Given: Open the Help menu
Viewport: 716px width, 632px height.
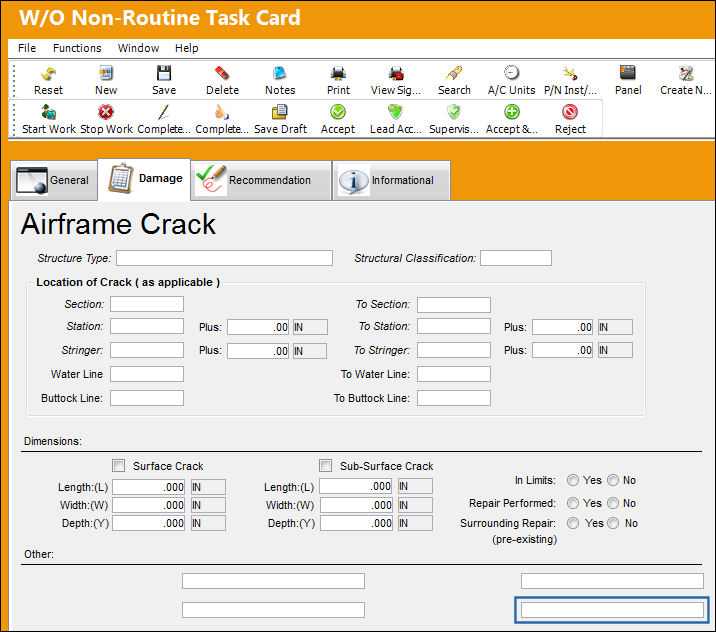Looking at the screenshot, I should [x=186, y=48].
